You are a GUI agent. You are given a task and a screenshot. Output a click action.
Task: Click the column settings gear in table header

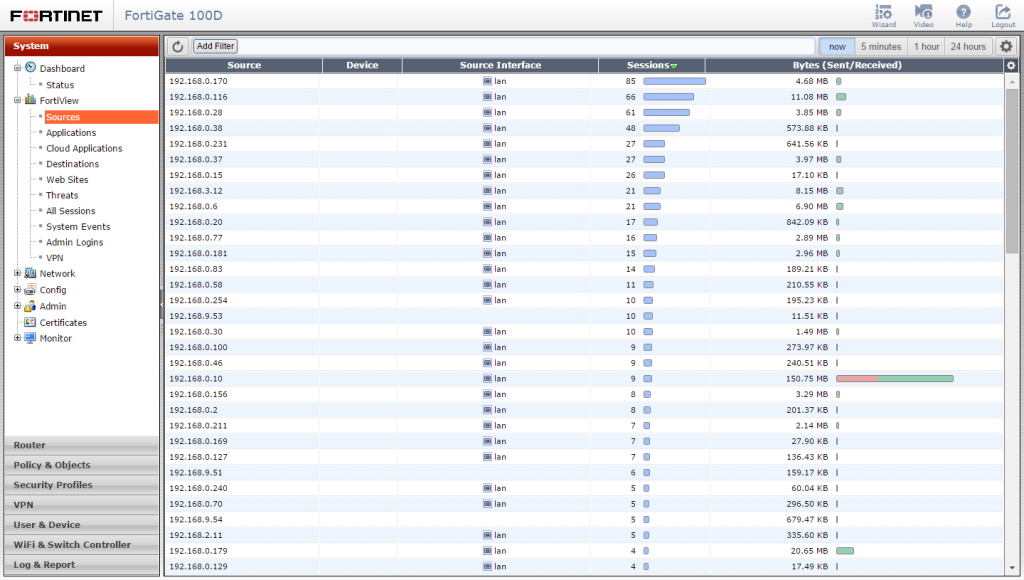tap(1011, 65)
